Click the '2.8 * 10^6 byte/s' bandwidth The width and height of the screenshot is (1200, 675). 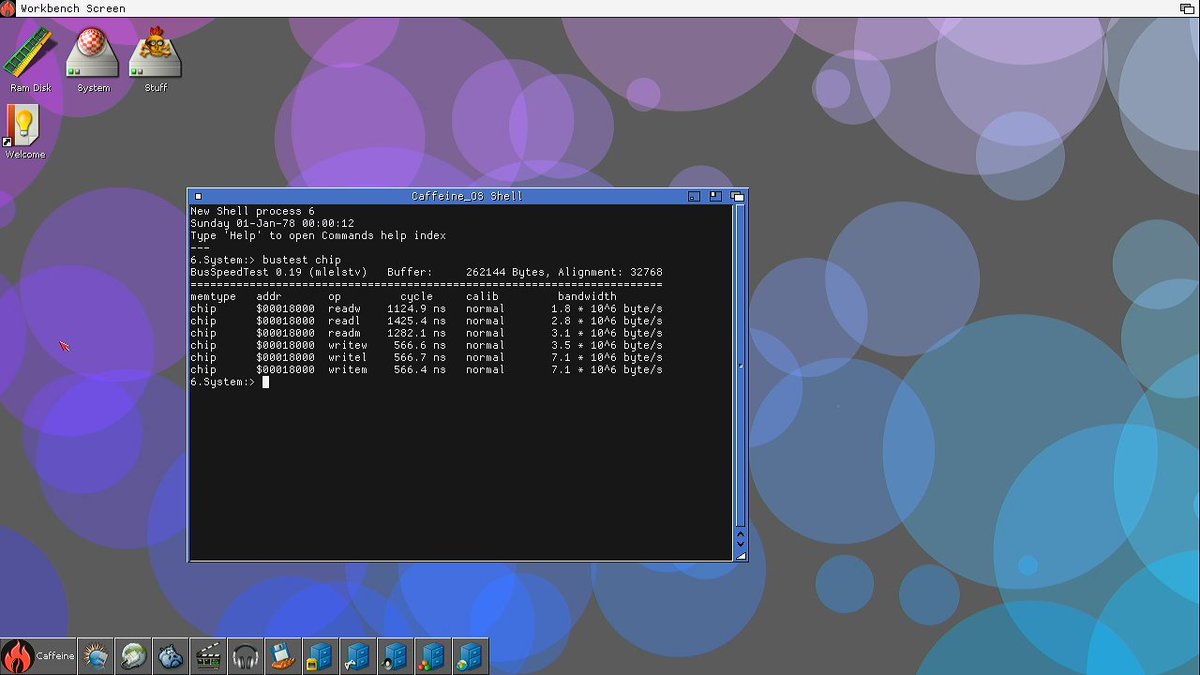click(x=607, y=321)
